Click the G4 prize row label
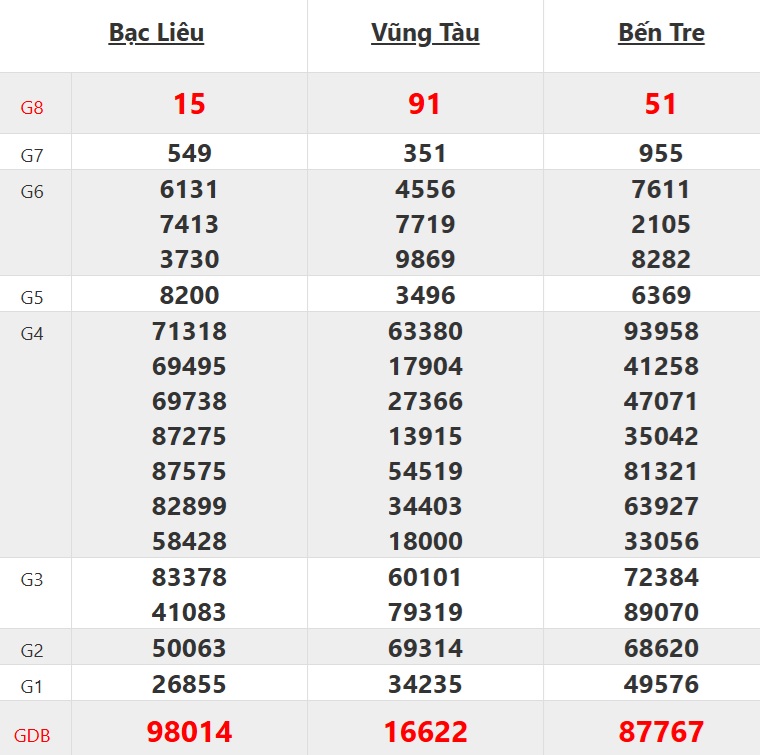The width and height of the screenshot is (760, 755). coord(32,334)
